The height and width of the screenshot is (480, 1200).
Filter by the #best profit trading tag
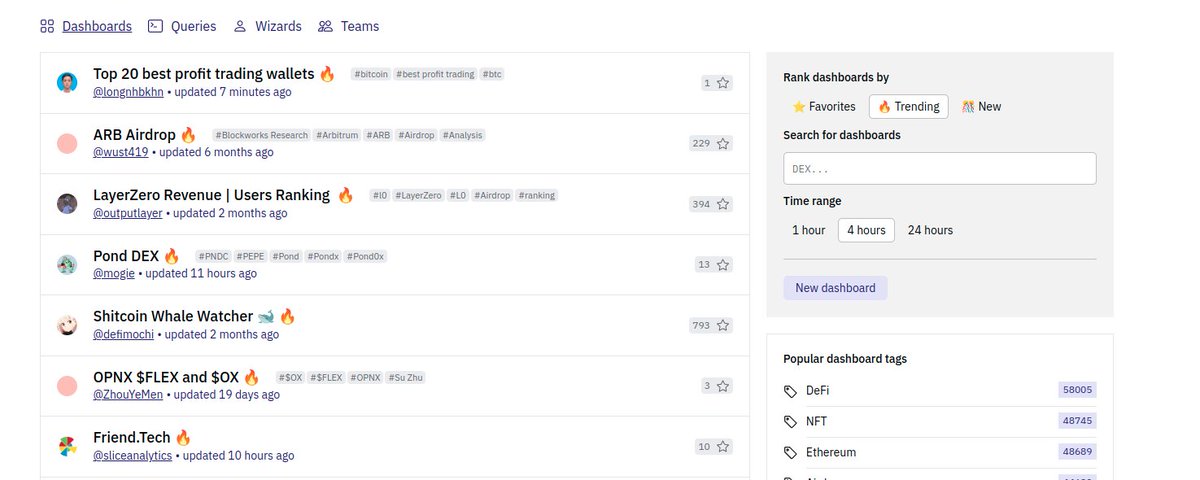(x=435, y=74)
